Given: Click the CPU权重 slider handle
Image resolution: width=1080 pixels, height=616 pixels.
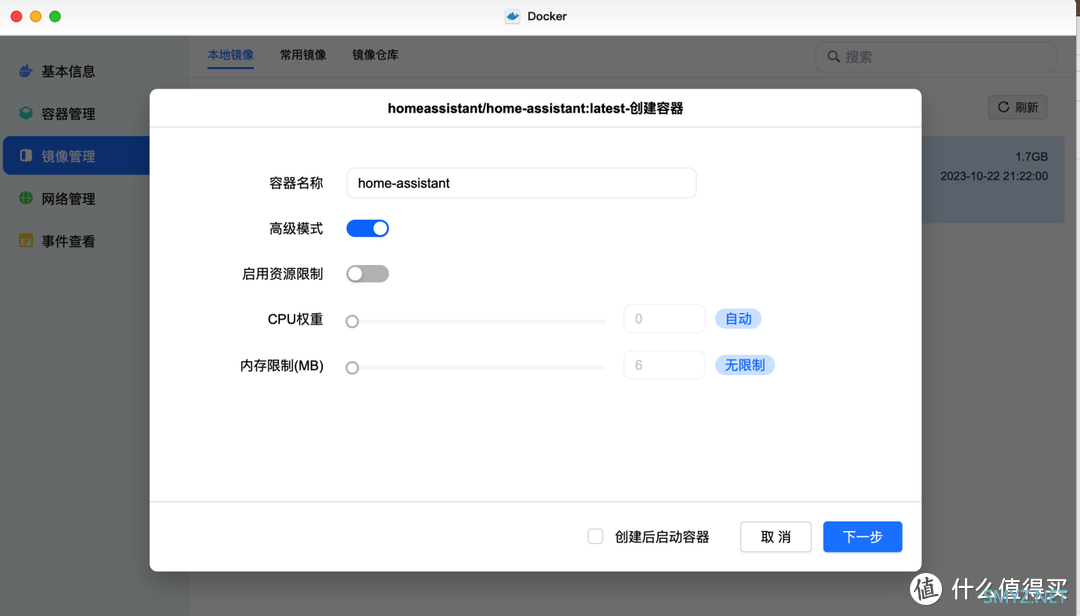Looking at the screenshot, I should click(x=352, y=321).
